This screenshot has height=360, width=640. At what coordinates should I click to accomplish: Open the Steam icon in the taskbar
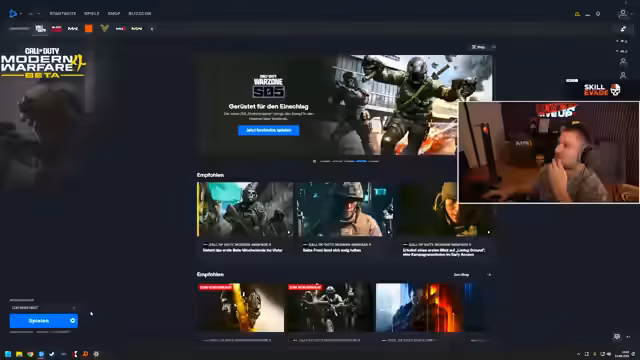[x=52, y=354]
